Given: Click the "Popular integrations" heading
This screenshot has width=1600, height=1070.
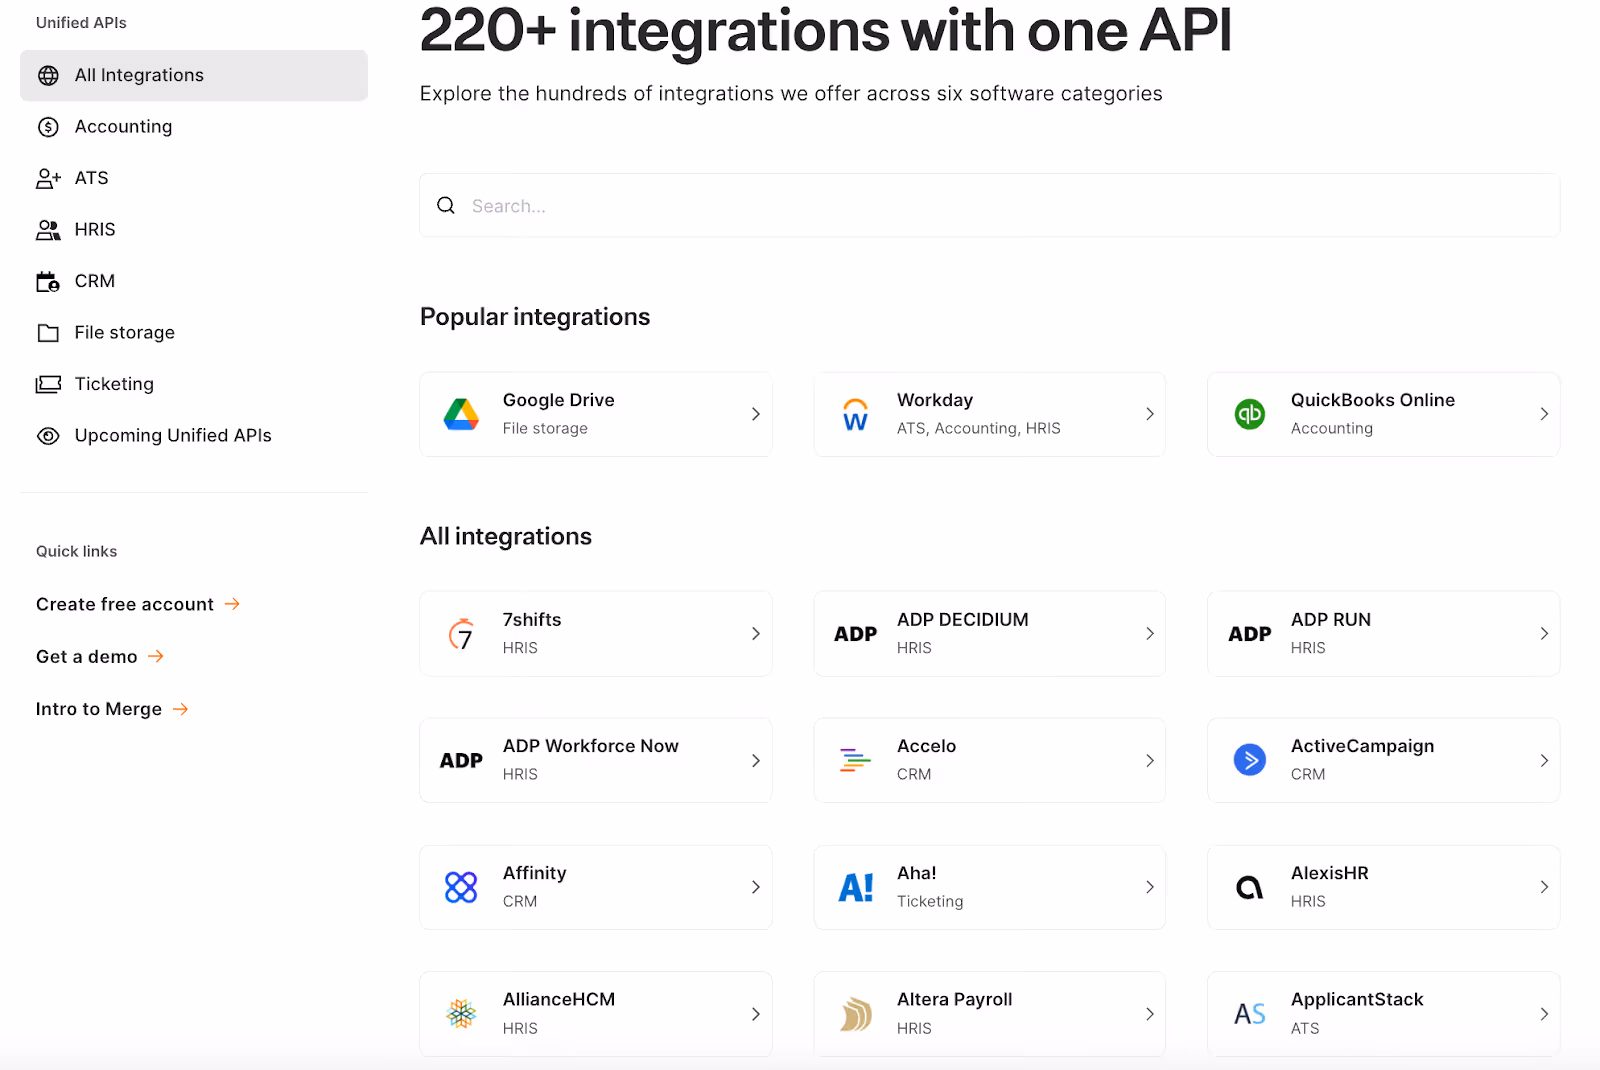Looking at the screenshot, I should coord(535,317).
